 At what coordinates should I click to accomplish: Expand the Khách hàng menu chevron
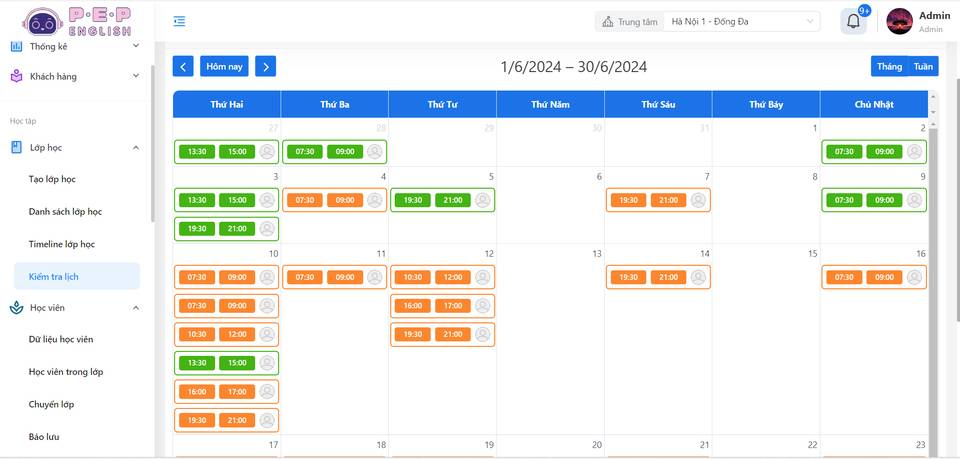coord(136,76)
